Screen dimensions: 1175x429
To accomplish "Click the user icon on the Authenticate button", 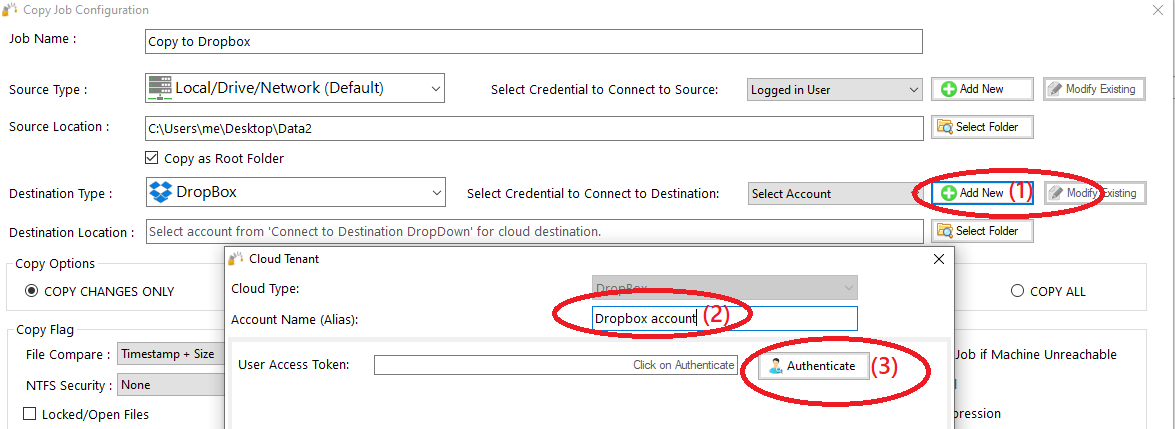I will 775,367.
